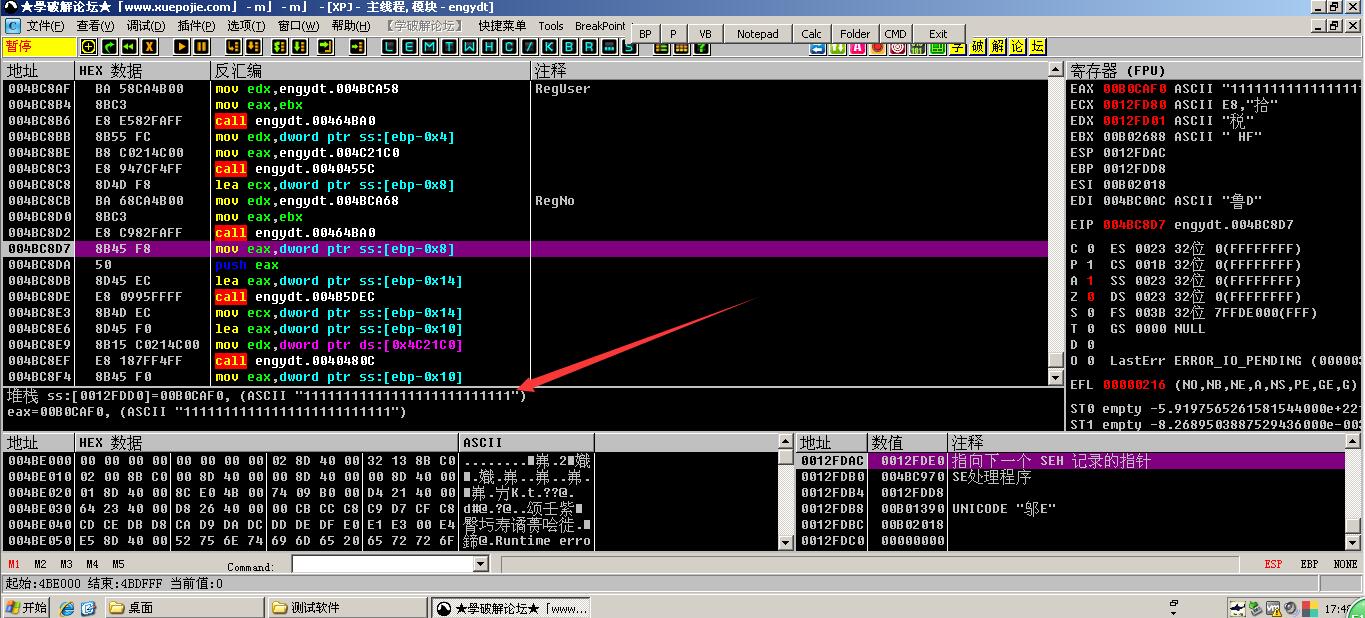The width and height of the screenshot is (1365, 618).
Task: Open the 查看(V) menu
Action: coord(95,26)
